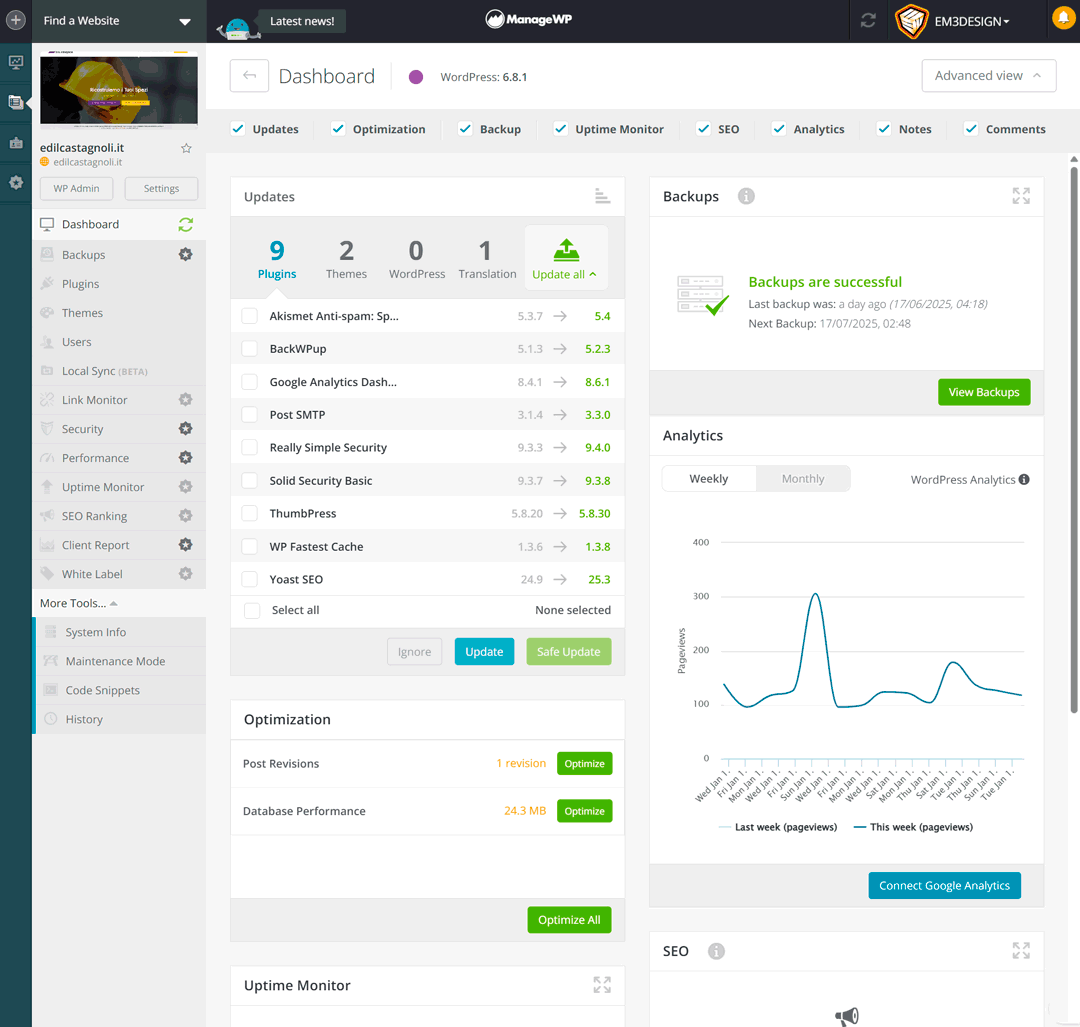Click the notification bell icon
This screenshot has height=1027, width=1080.
pos(1062,18)
